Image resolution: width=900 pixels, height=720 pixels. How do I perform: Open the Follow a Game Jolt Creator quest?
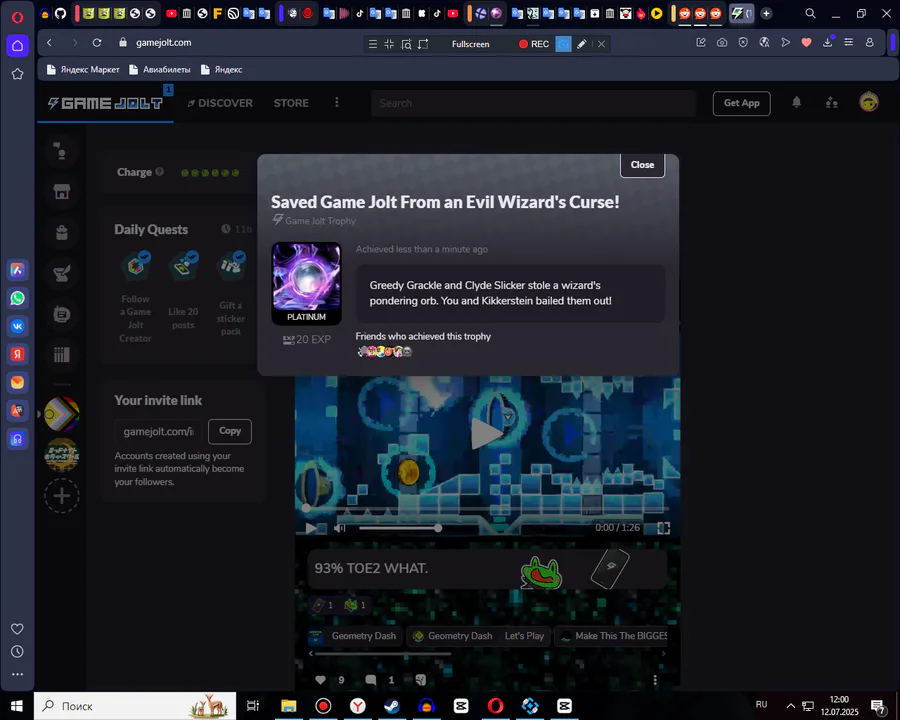[135, 297]
